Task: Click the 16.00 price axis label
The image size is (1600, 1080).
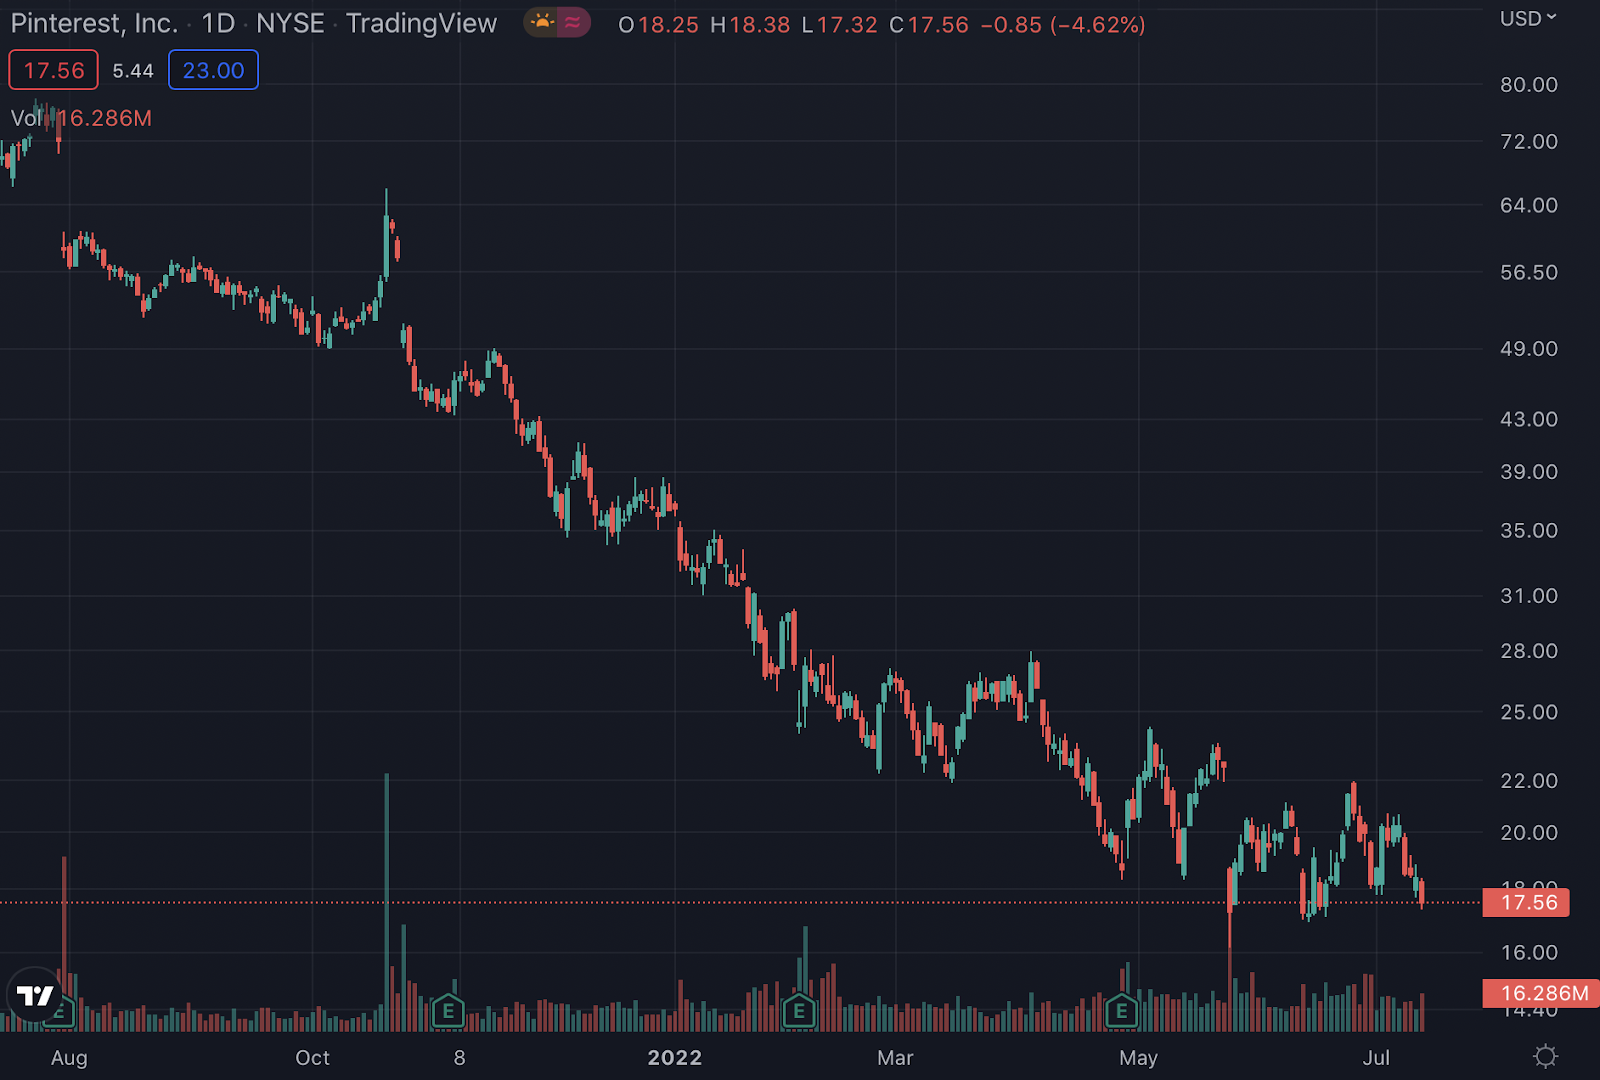Action: 1529,953
